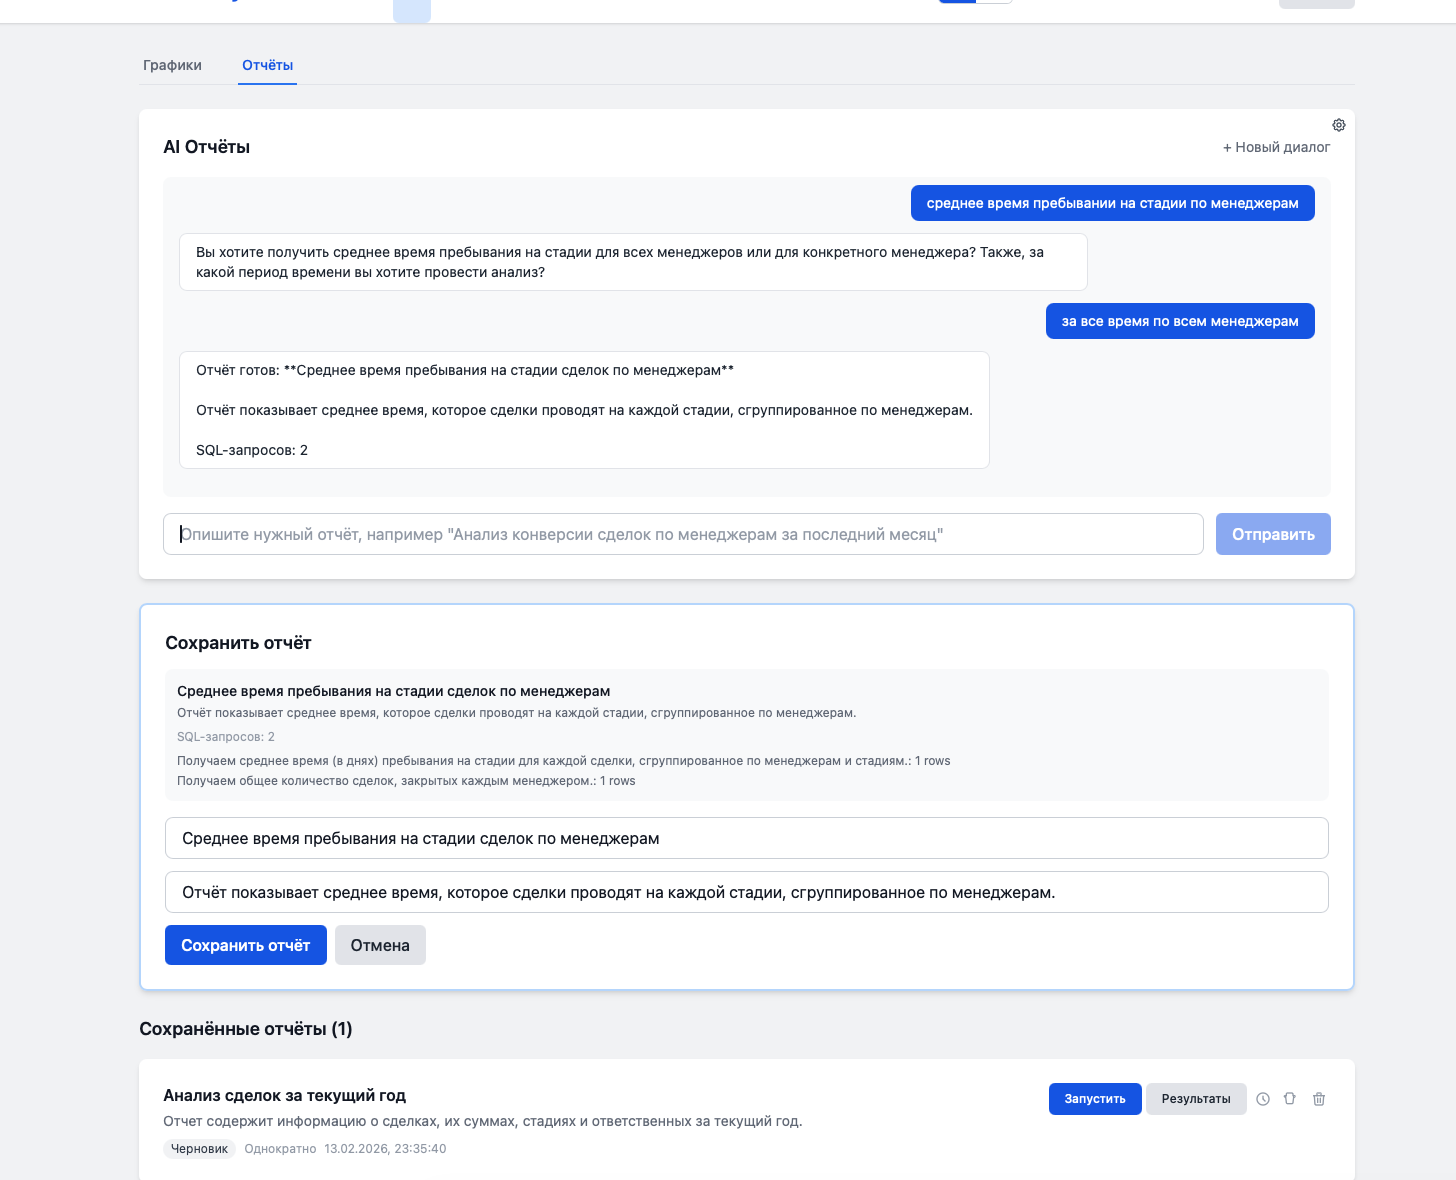The height and width of the screenshot is (1180, 1456).
Task: Flip the toggle switch at the top
Action: tap(973, 0)
